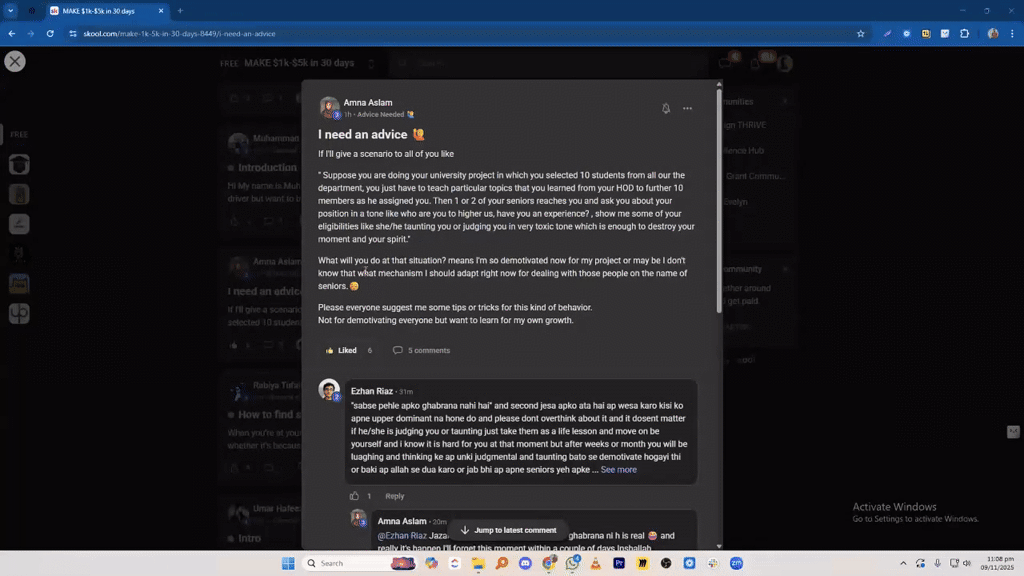Open a new browser tab with the plus
The image size is (1024, 576).
tap(180, 11)
